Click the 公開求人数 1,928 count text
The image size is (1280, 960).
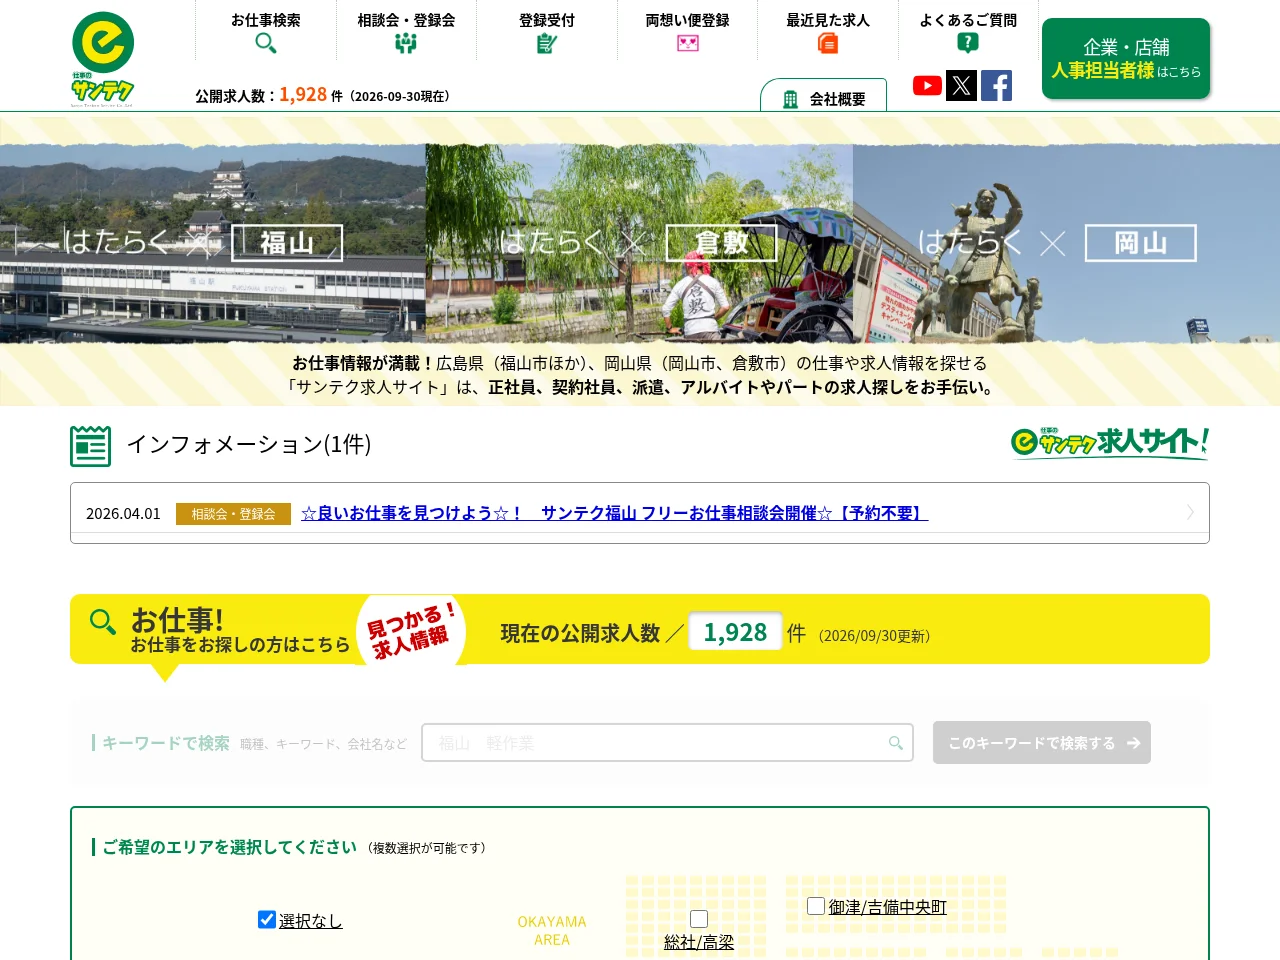pyautogui.click(x=303, y=94)
